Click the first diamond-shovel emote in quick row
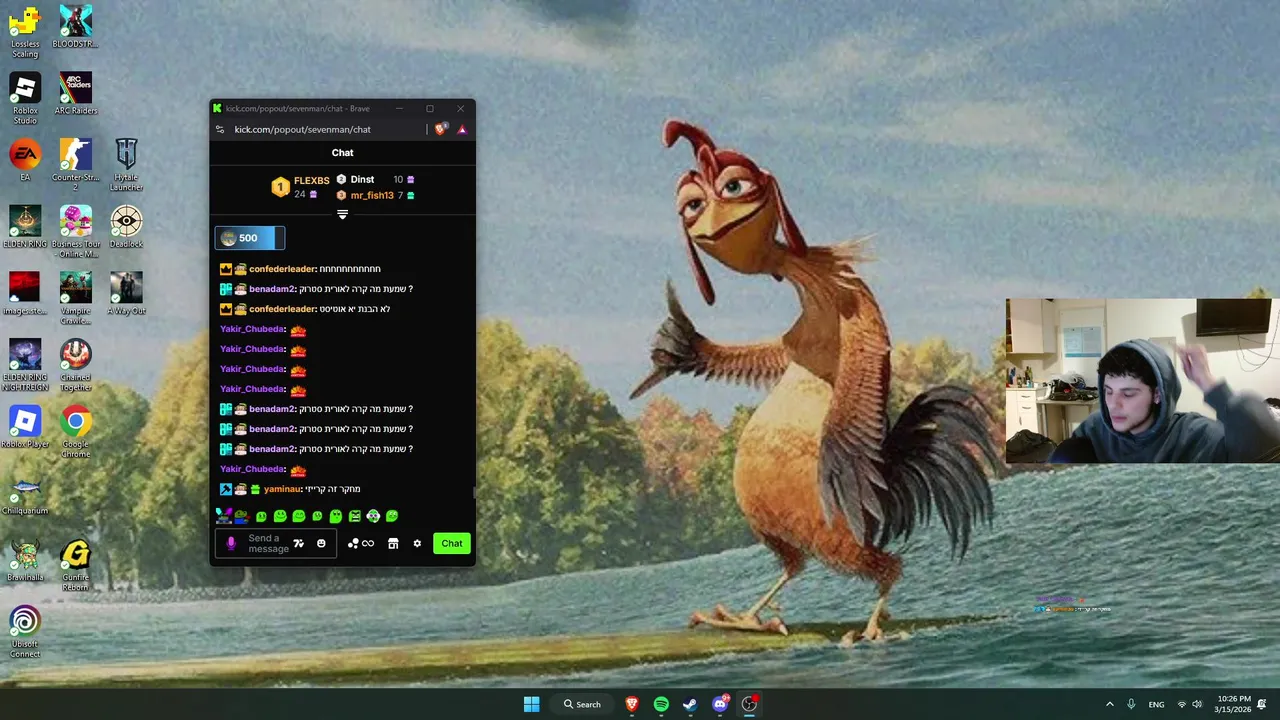 pyautogui.click(x=224, y=516)
